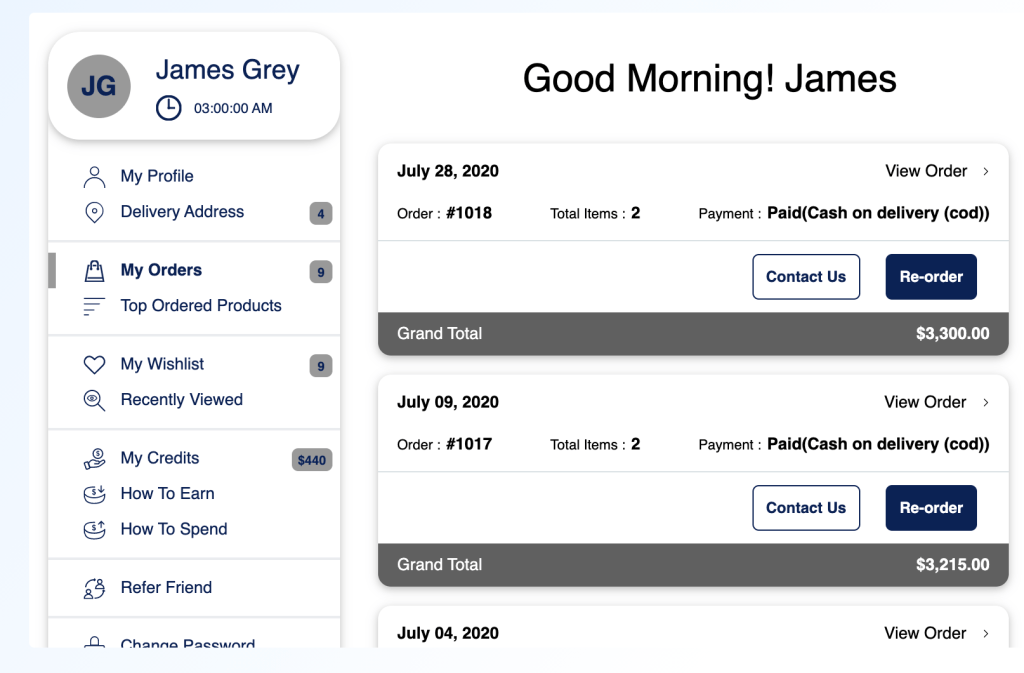Click the Delivery Address location pin icon

point(94,212)
